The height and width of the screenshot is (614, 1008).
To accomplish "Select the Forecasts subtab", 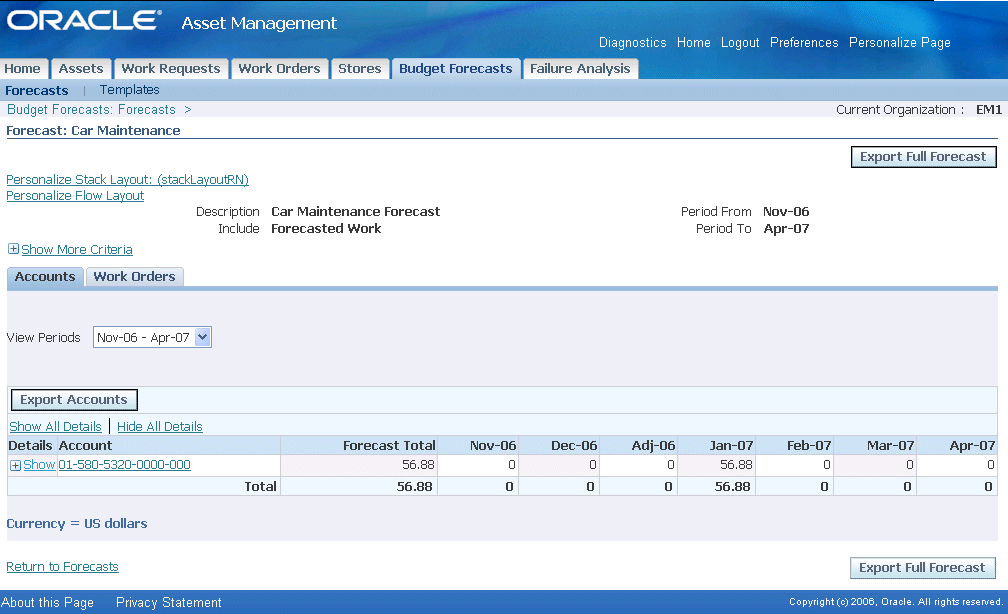I will point(37,91).
